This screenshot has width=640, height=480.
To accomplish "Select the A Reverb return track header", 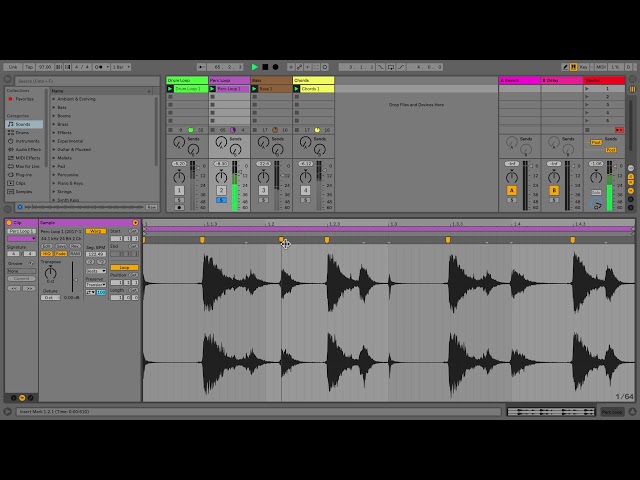I will (520, 80).
